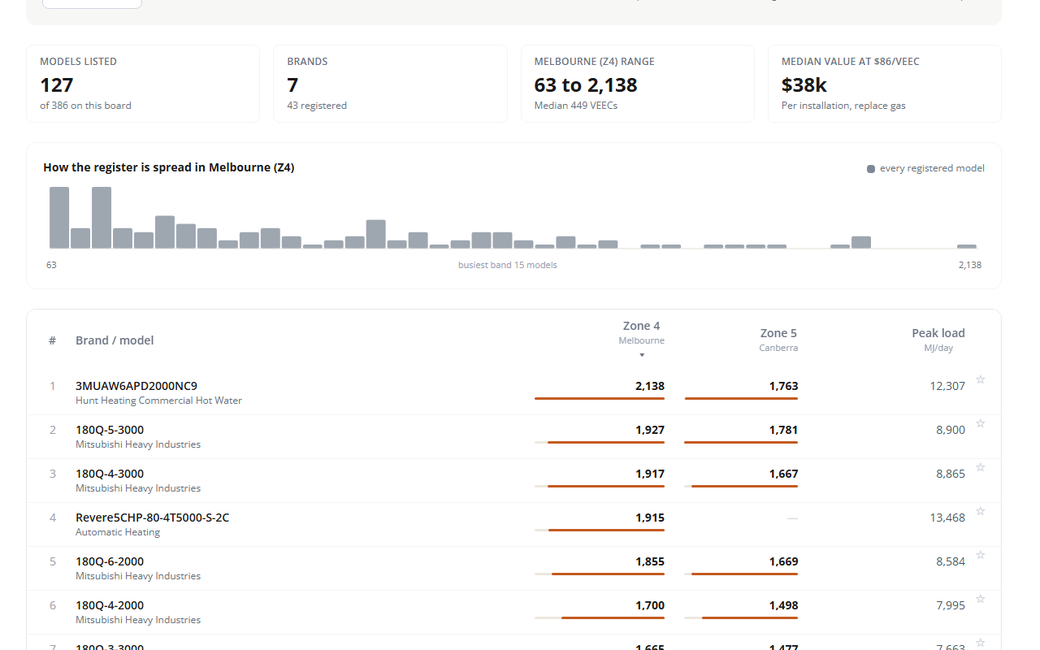
Task: Click the legend dot for every registered model
Action: (871, 169)
